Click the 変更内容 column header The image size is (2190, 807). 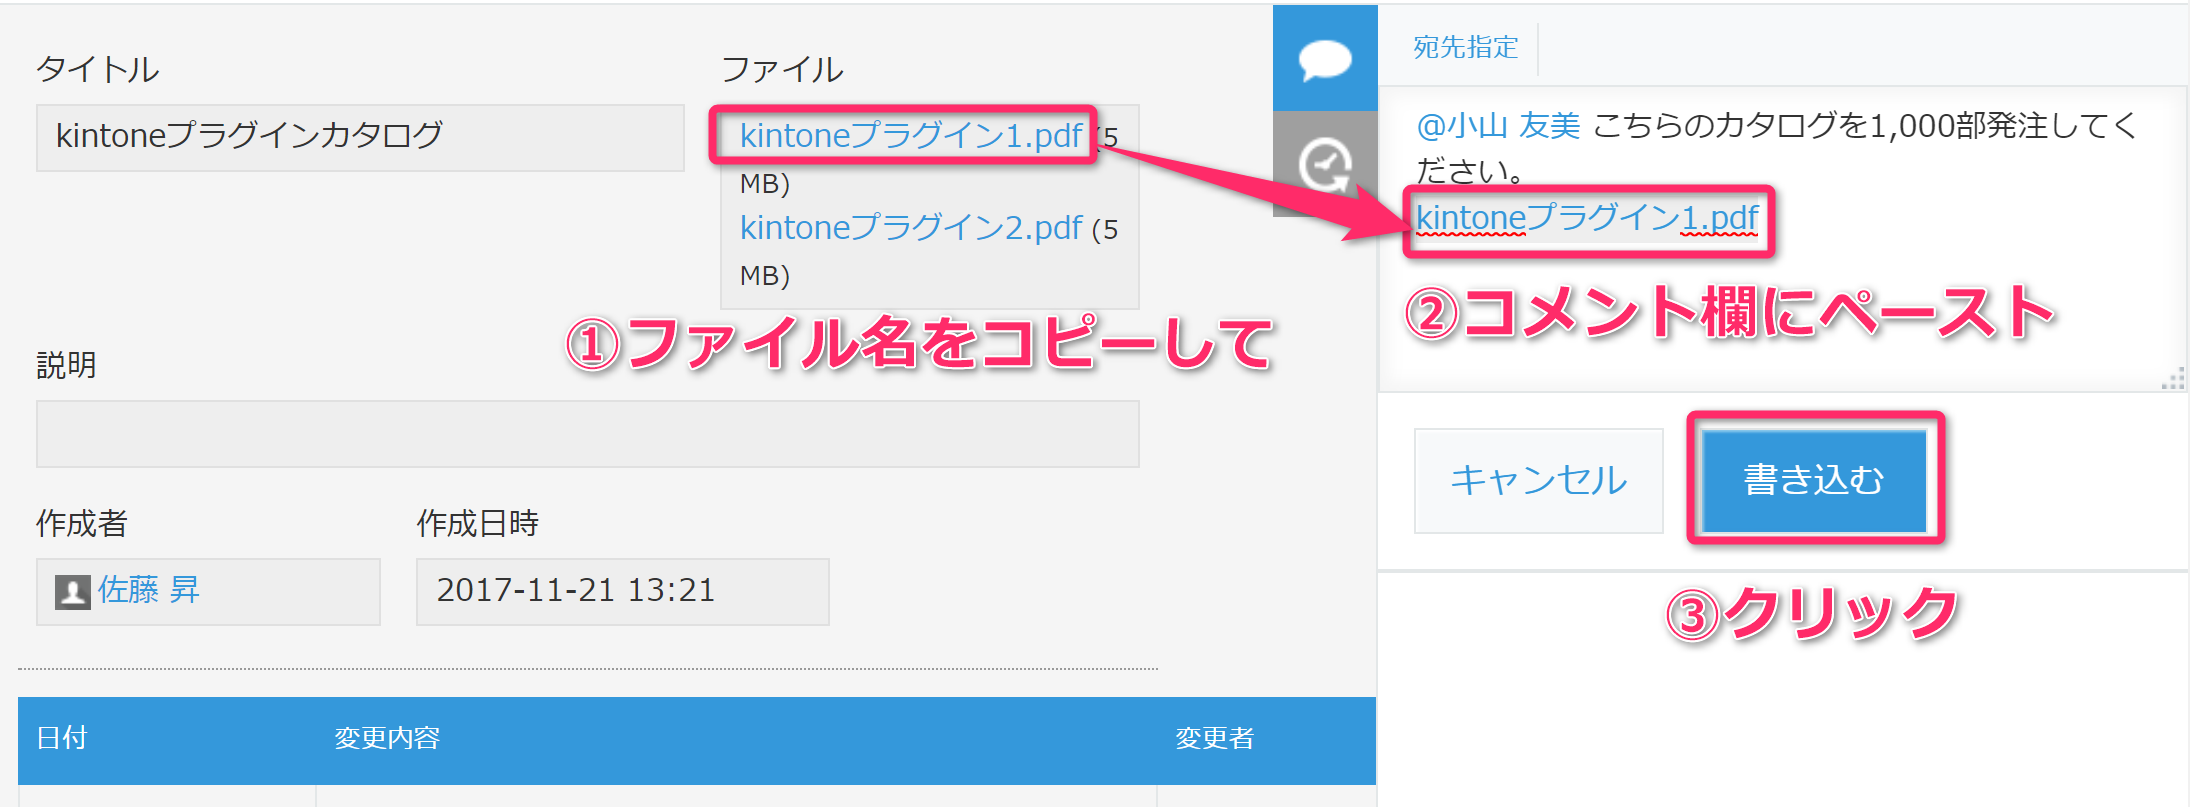387,738
